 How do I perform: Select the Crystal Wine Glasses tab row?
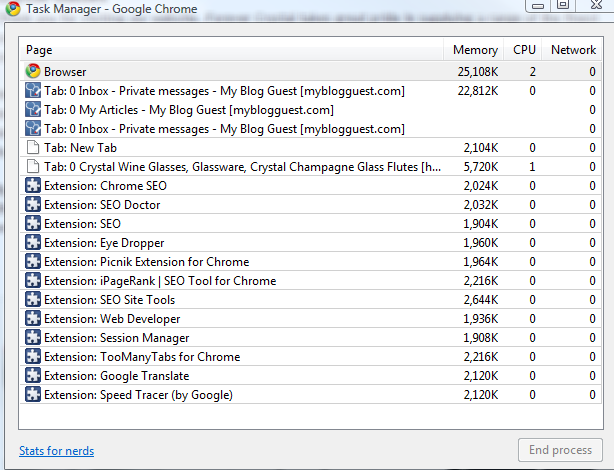pos(311,166)
